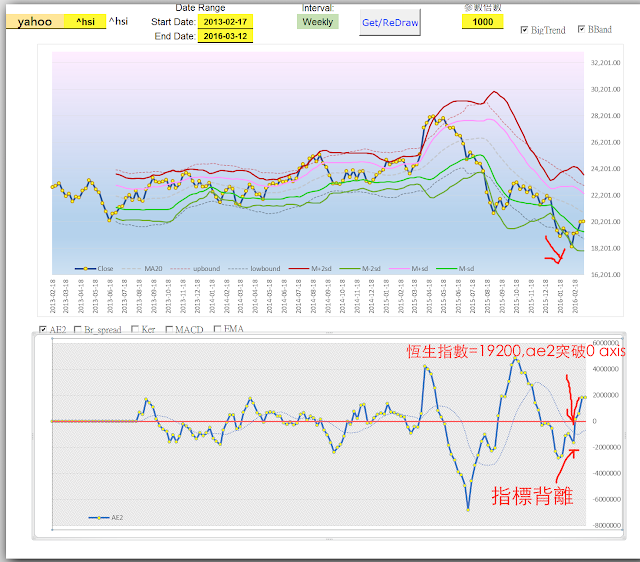The width and height of the screenshot is (640, 562).
Task: Click the -8000000 axis label in AE2 chart
Action: pyautogui.click(x=607, y=526)
